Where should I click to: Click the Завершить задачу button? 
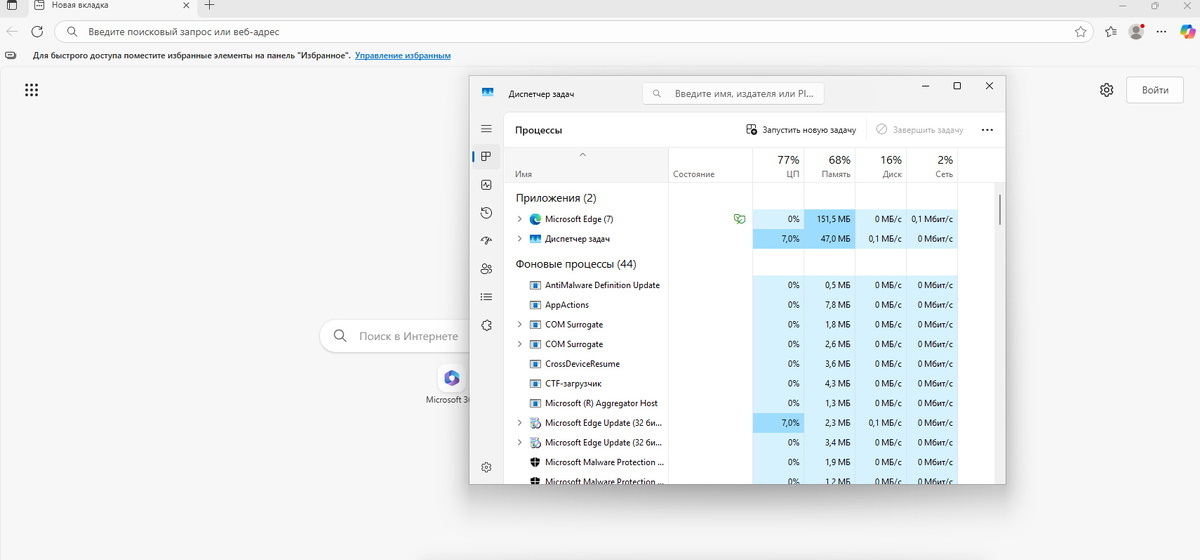pyautogui.click(x=919, y=130)
